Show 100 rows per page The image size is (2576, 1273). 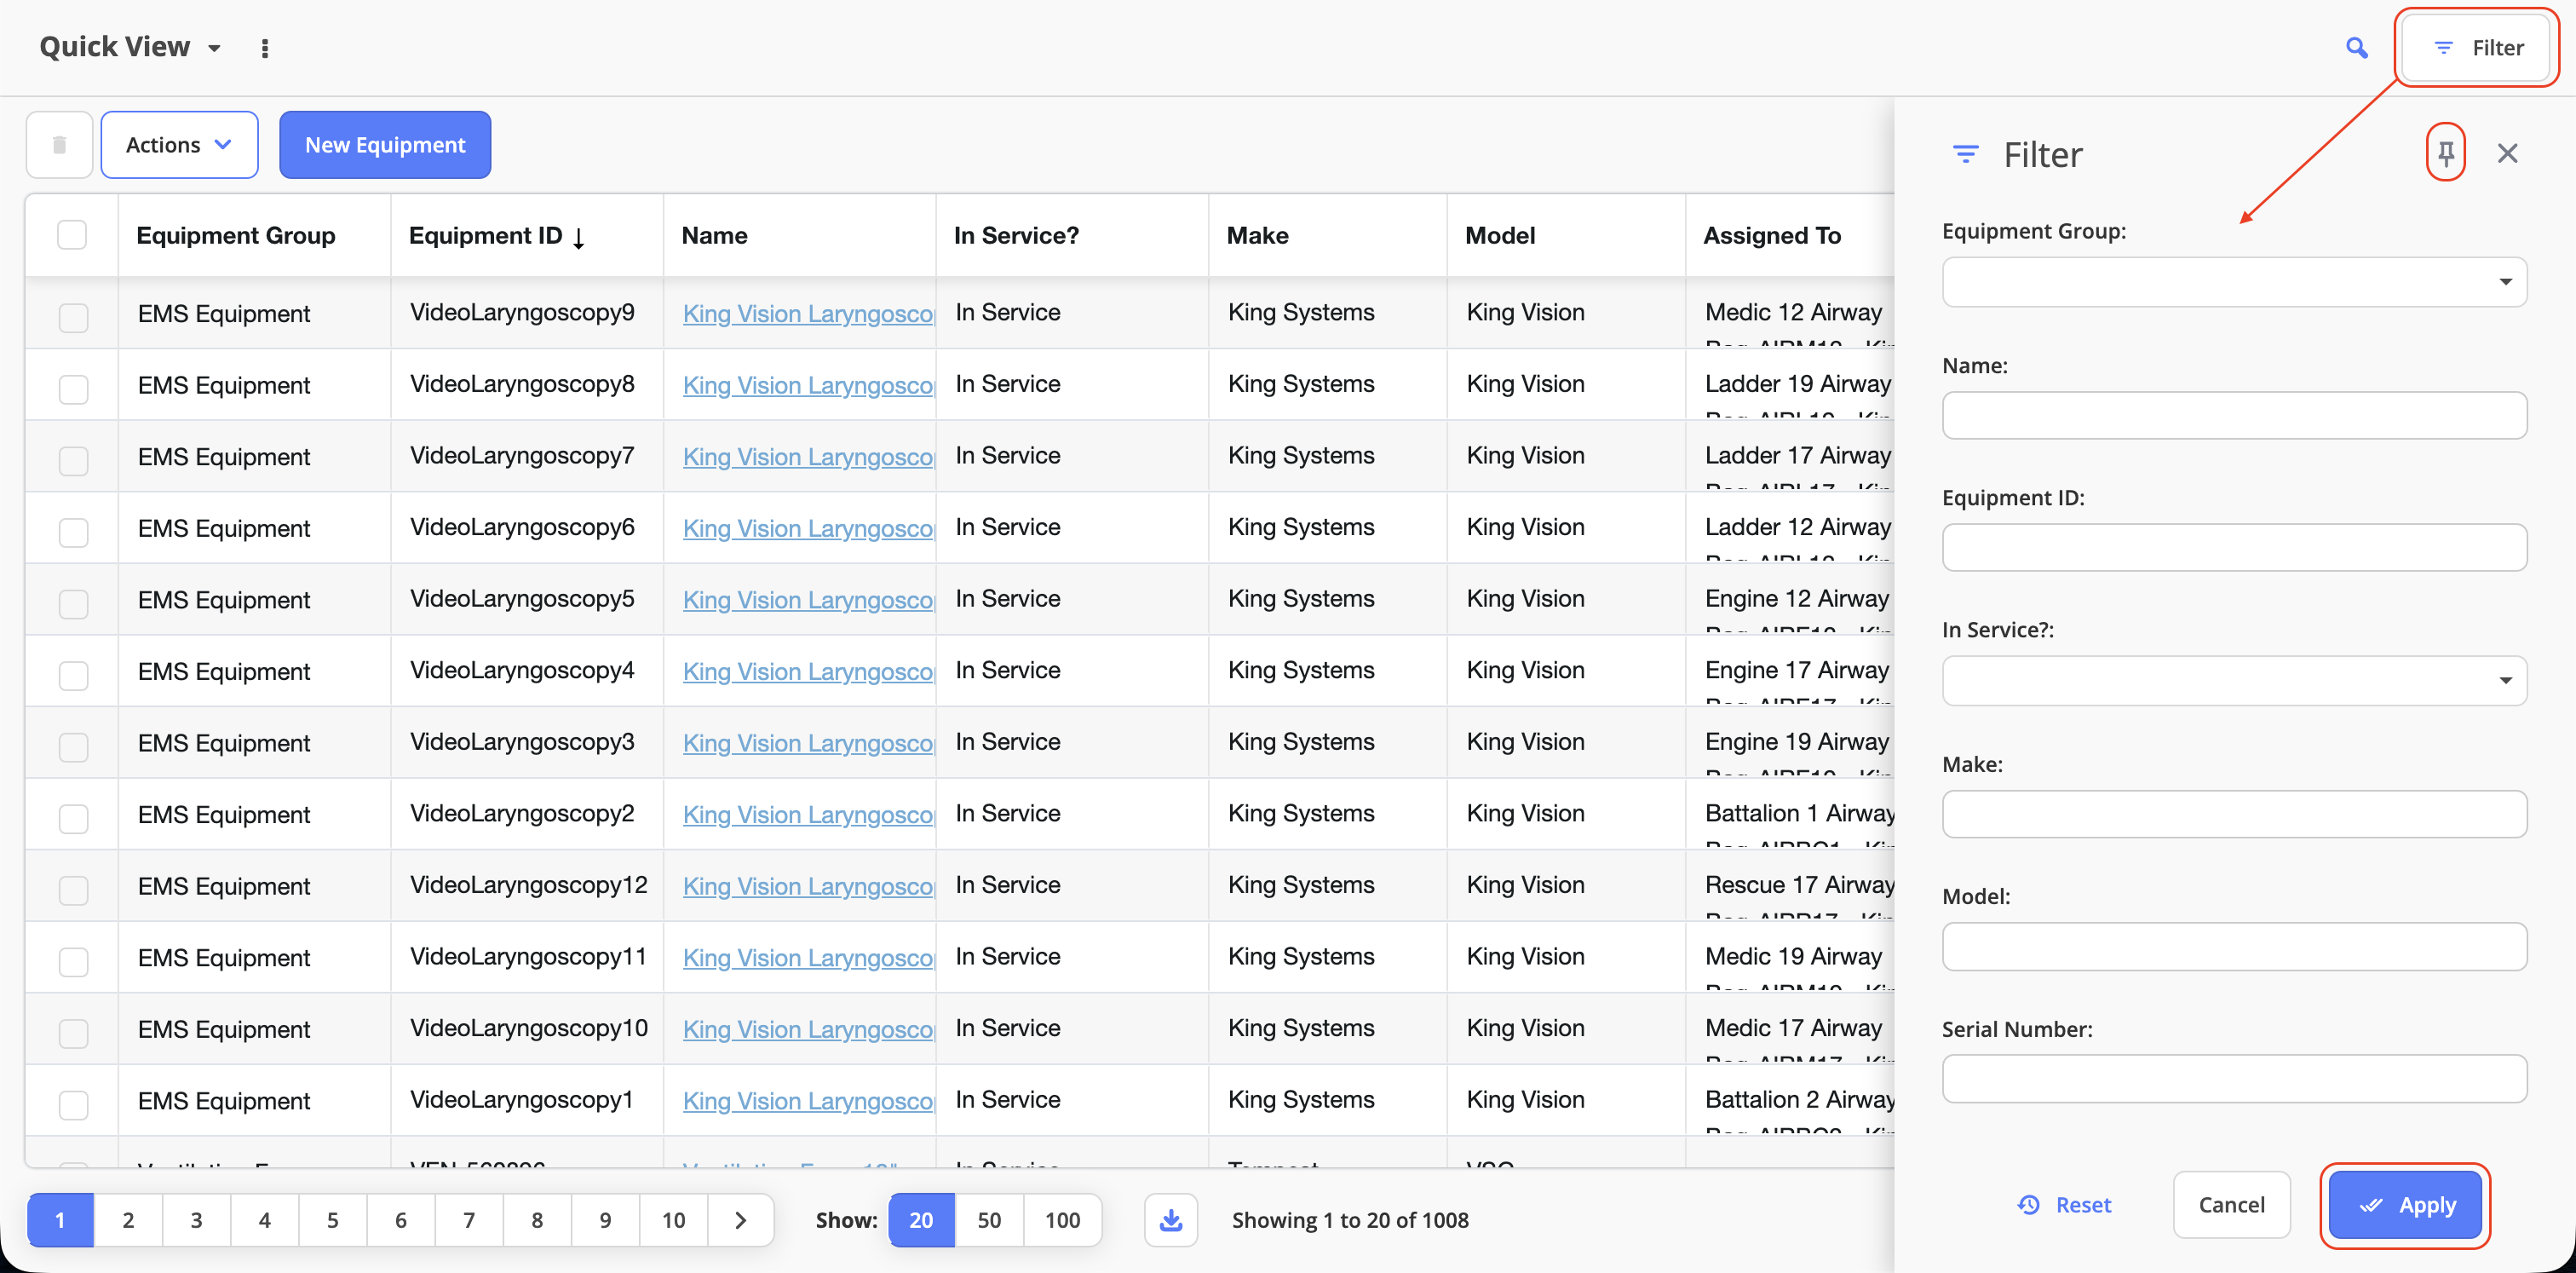(x=1062, y=1220)
